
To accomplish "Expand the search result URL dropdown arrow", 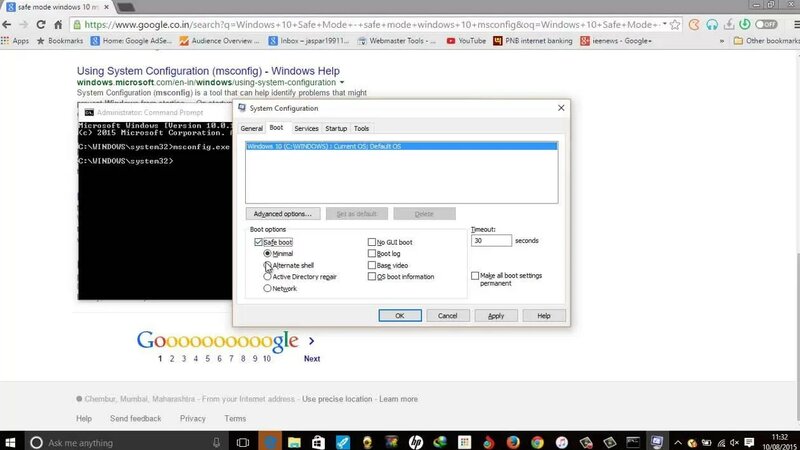I will (x=342, y=83).
